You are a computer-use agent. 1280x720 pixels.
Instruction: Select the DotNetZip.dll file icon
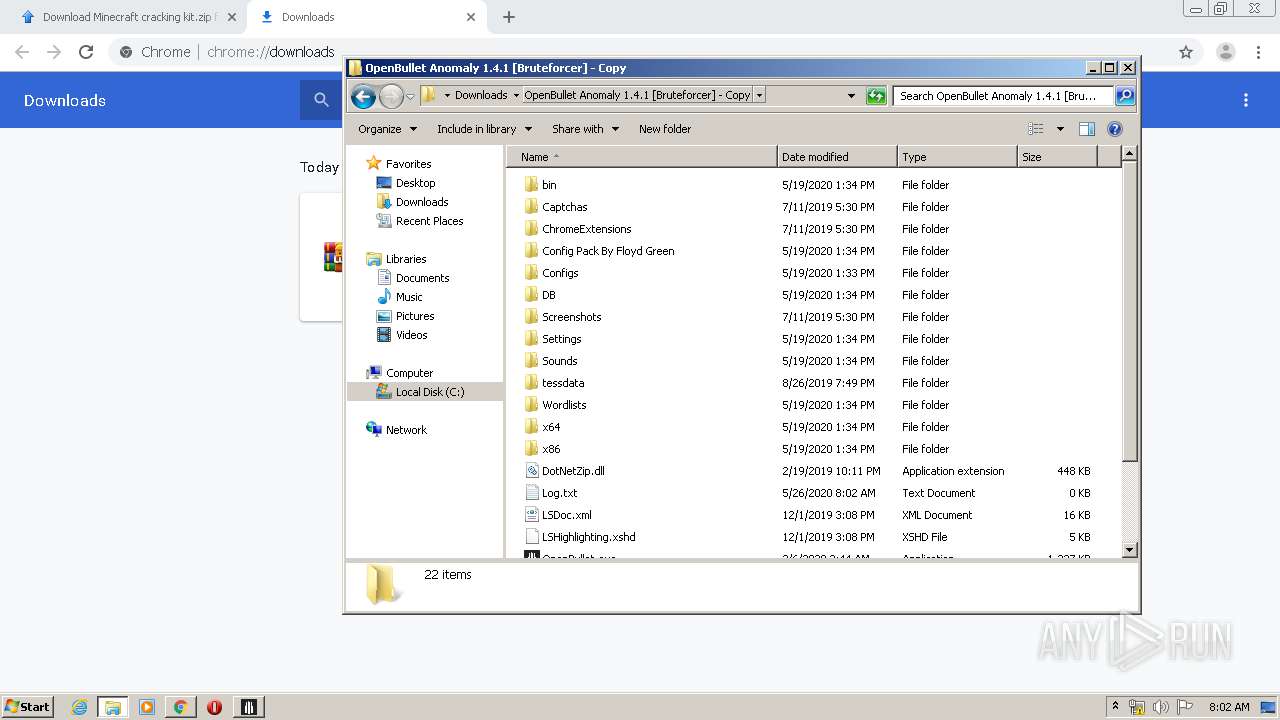pyautogui.click(x=532, y=471)
